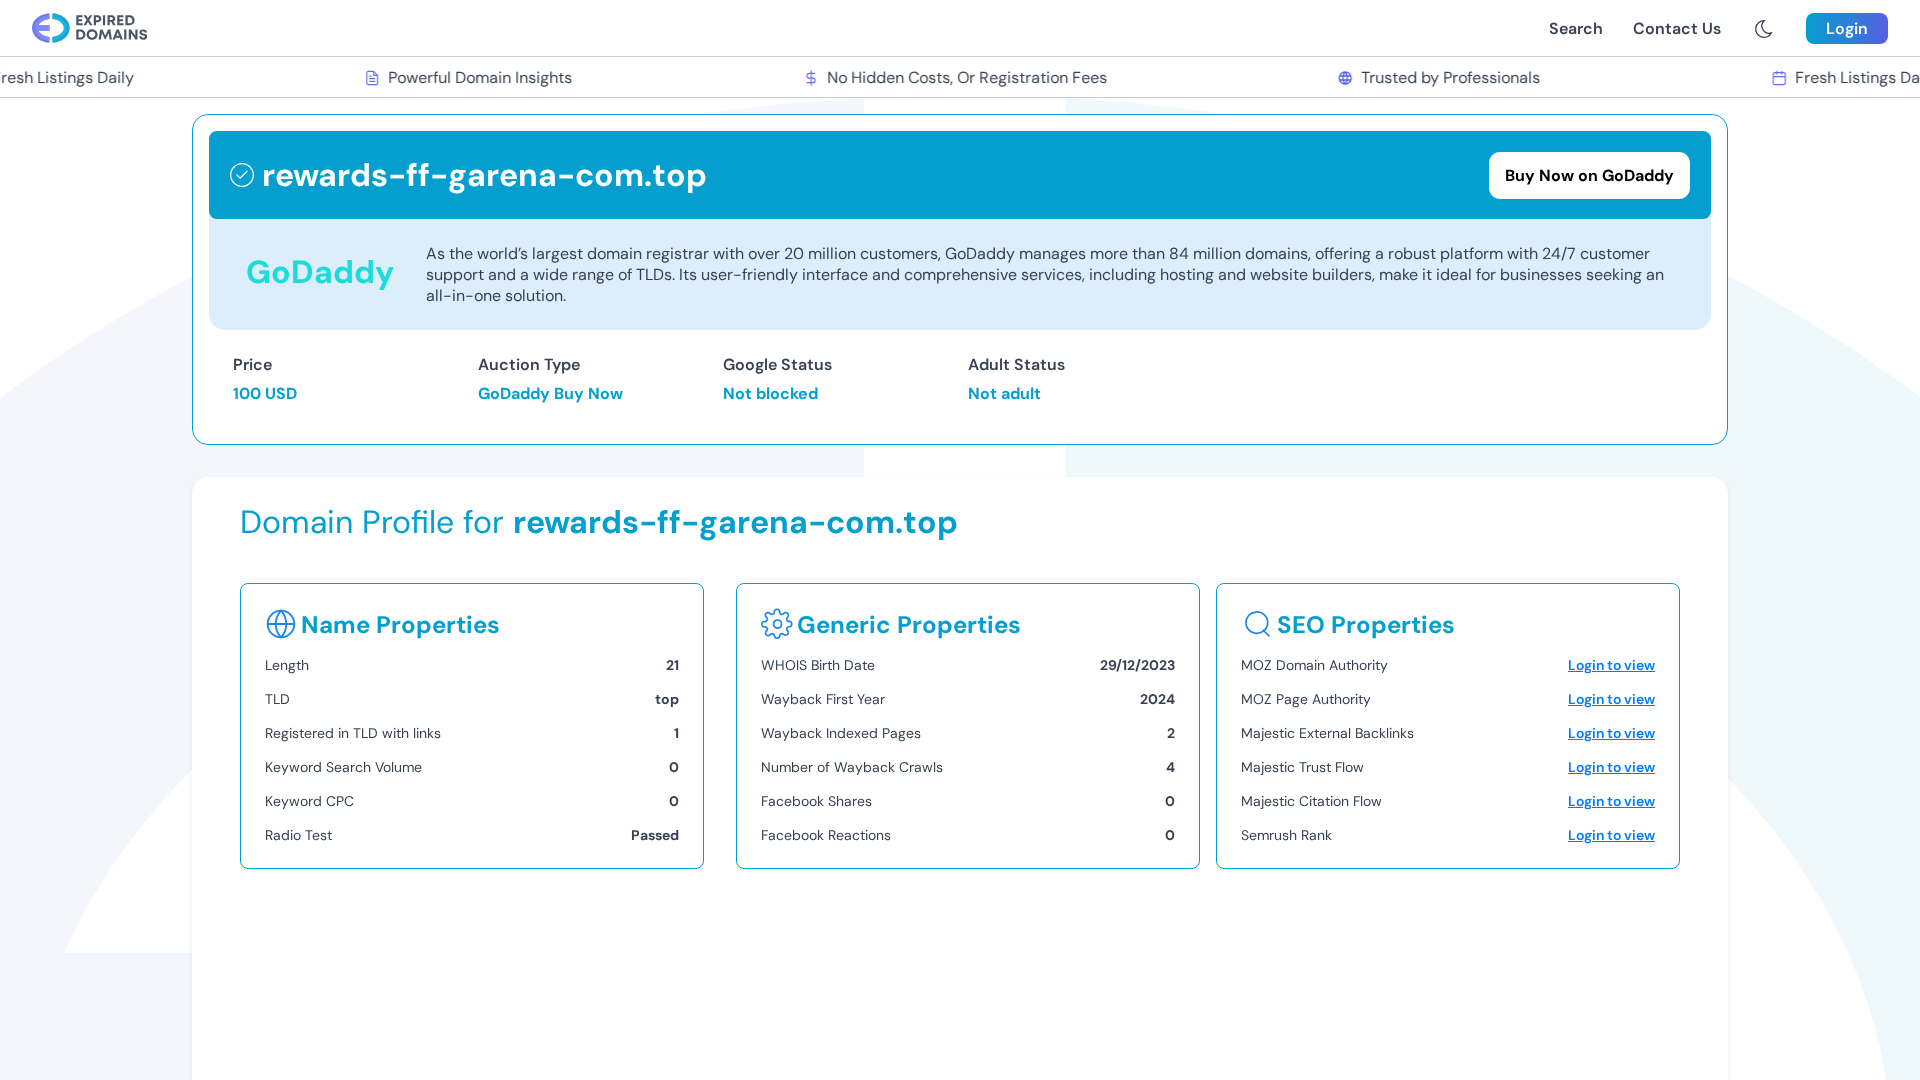Open the Search menu item
Viewport: 1920px width, 1080px height.
click(1575, 29)
